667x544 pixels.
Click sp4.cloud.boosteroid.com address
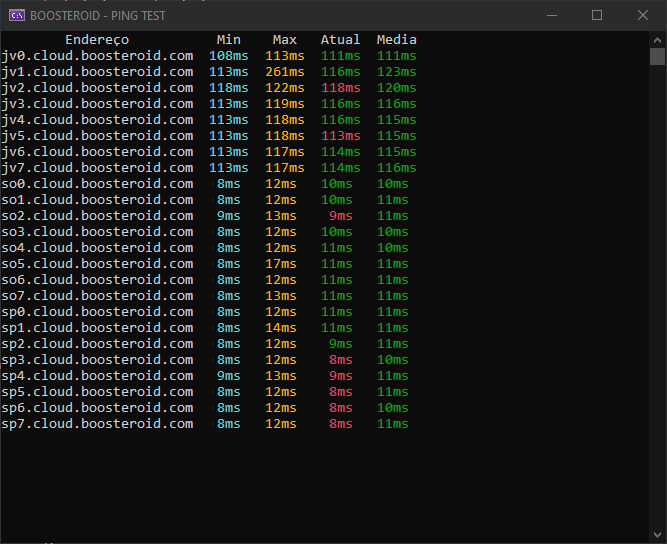[x=97, y=376]
